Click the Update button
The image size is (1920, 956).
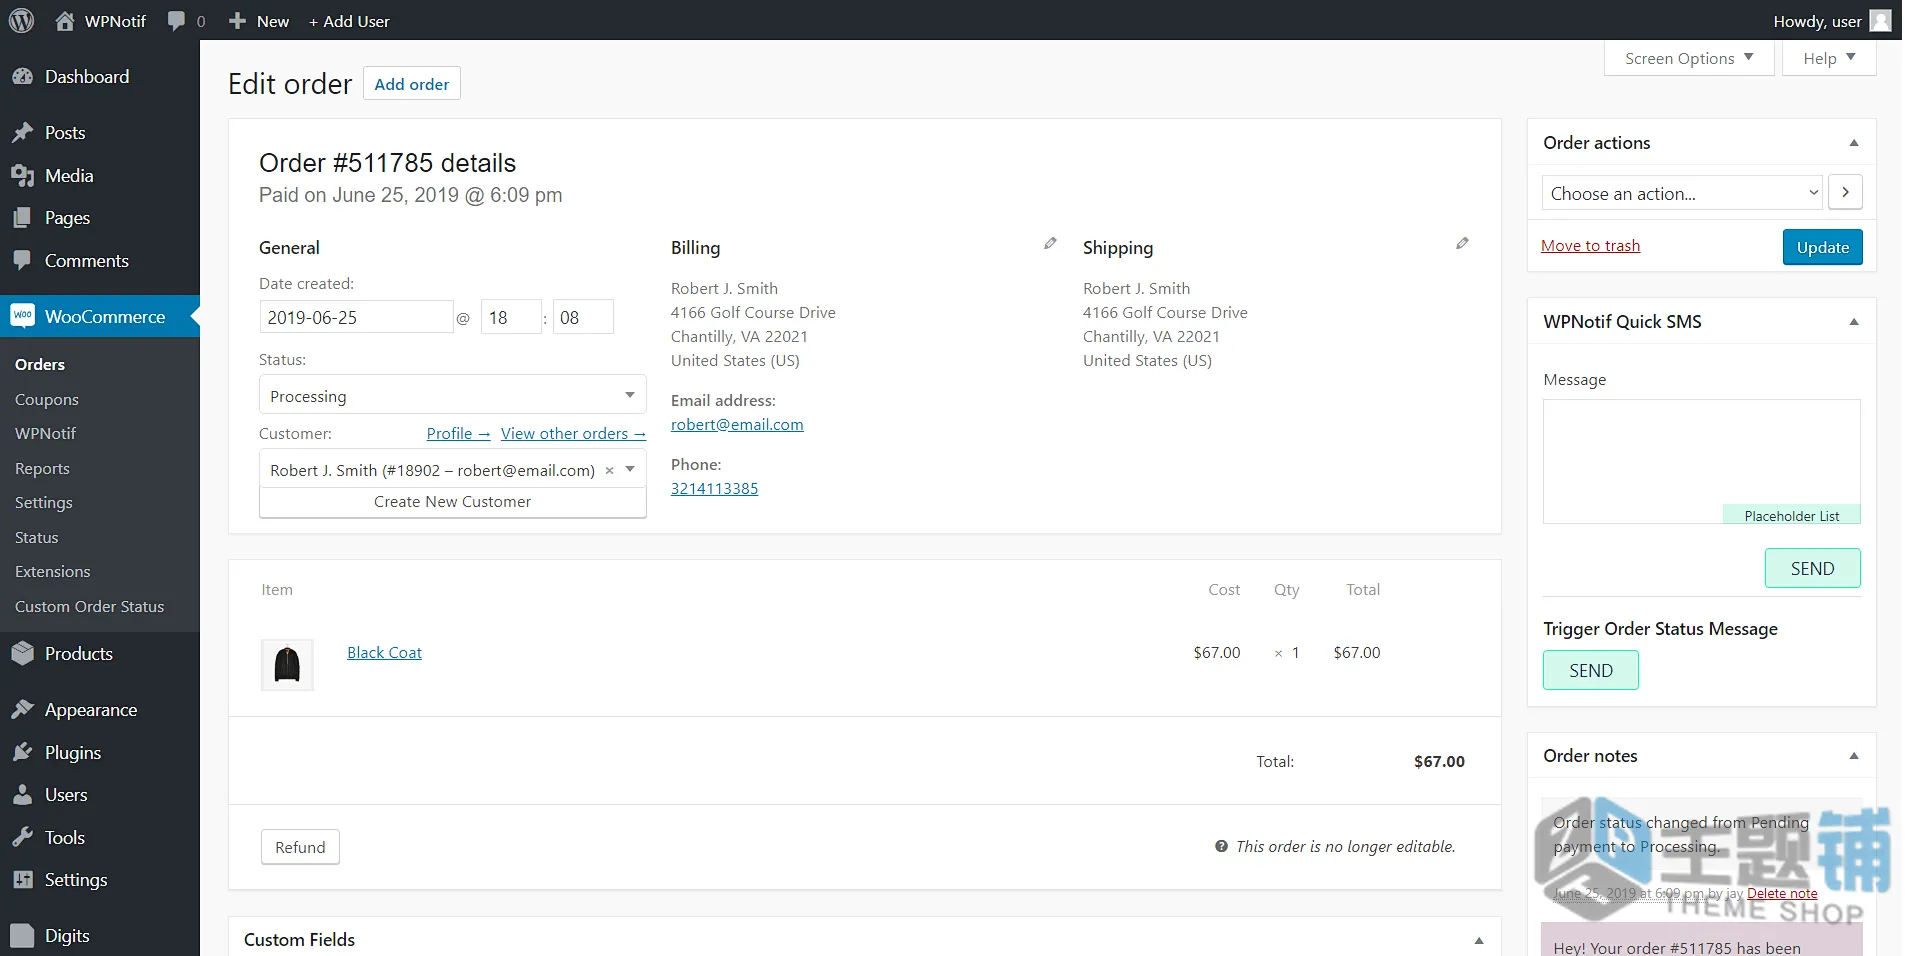[x=1822, y=247]
